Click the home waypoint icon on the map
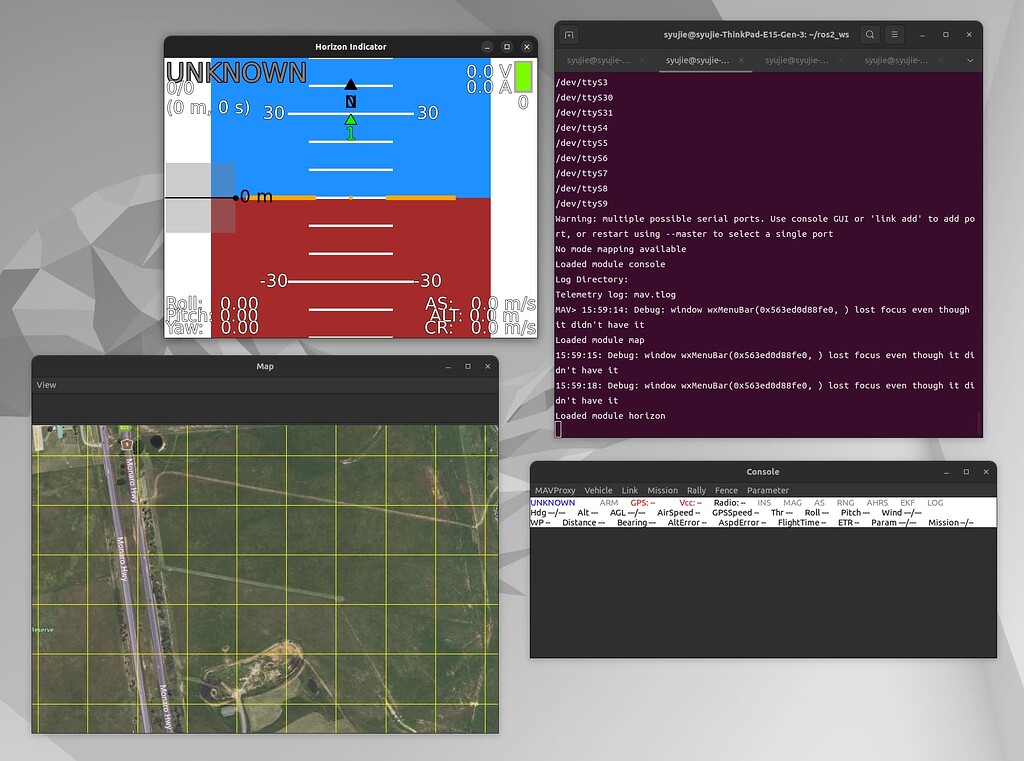The height and width of the screenshot is (761, 1024). 126,443
